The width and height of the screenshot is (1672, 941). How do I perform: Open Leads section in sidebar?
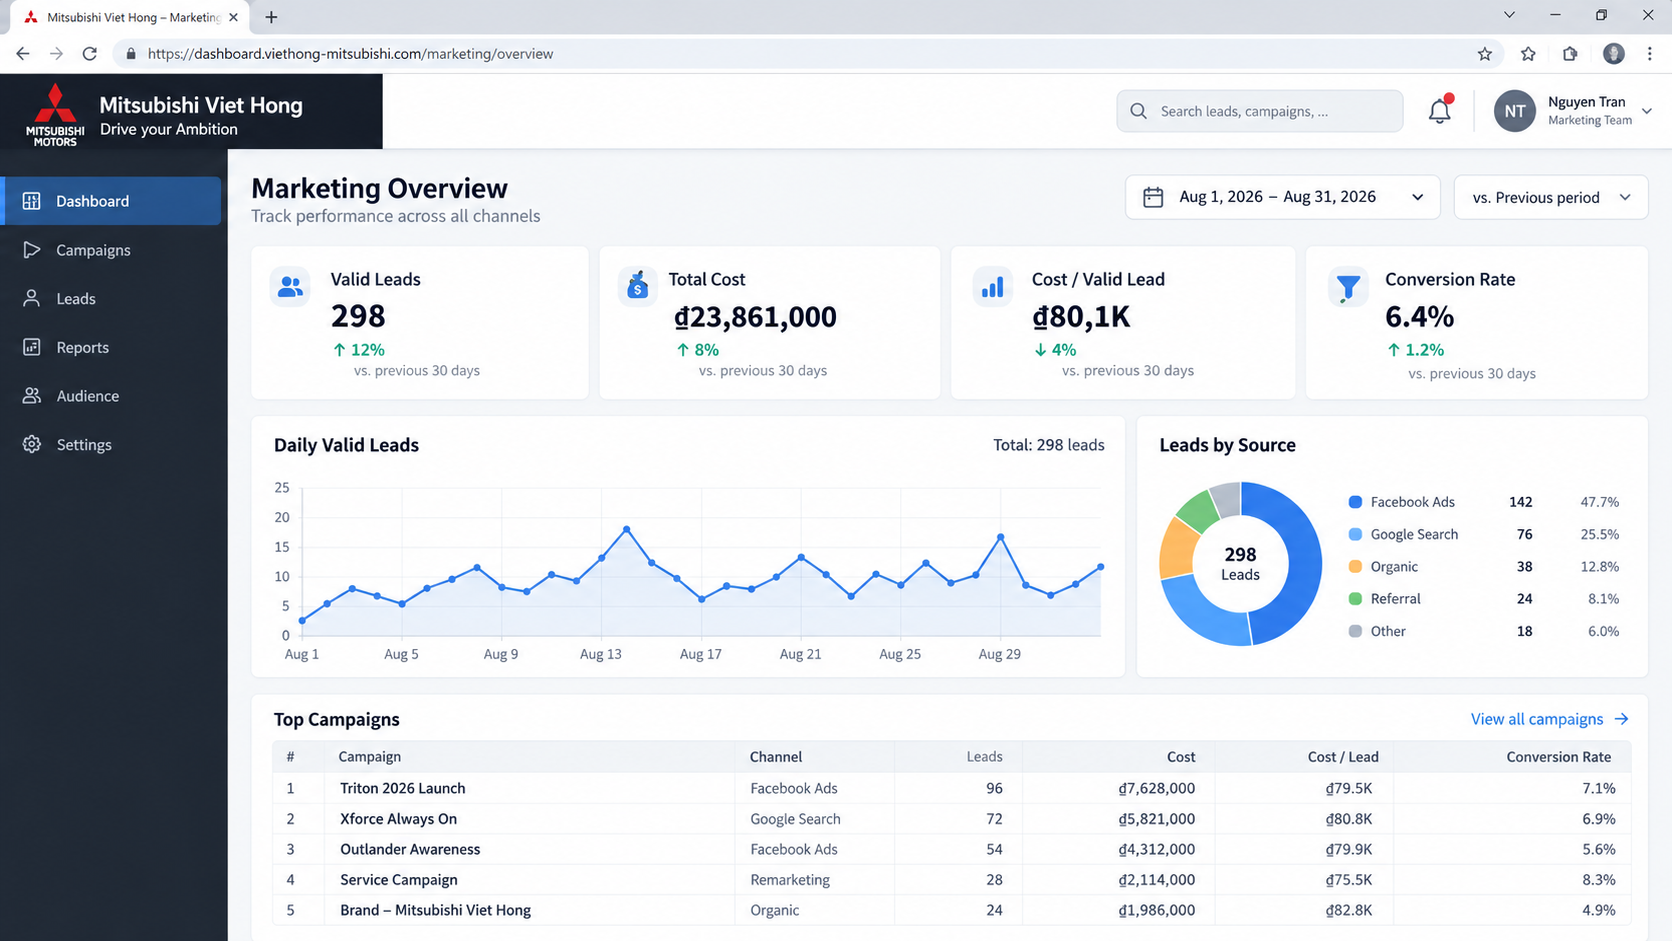[x=111, y=298]
